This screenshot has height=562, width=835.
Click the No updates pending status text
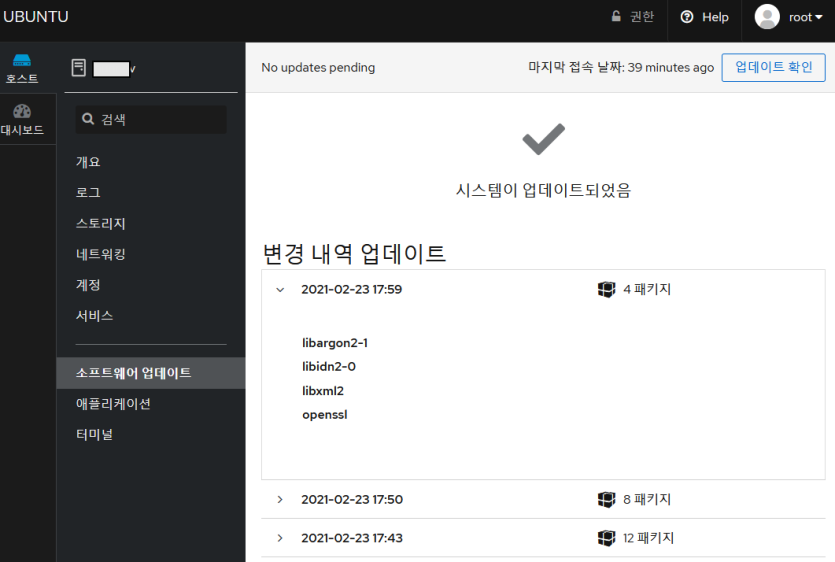click(318, 68)
